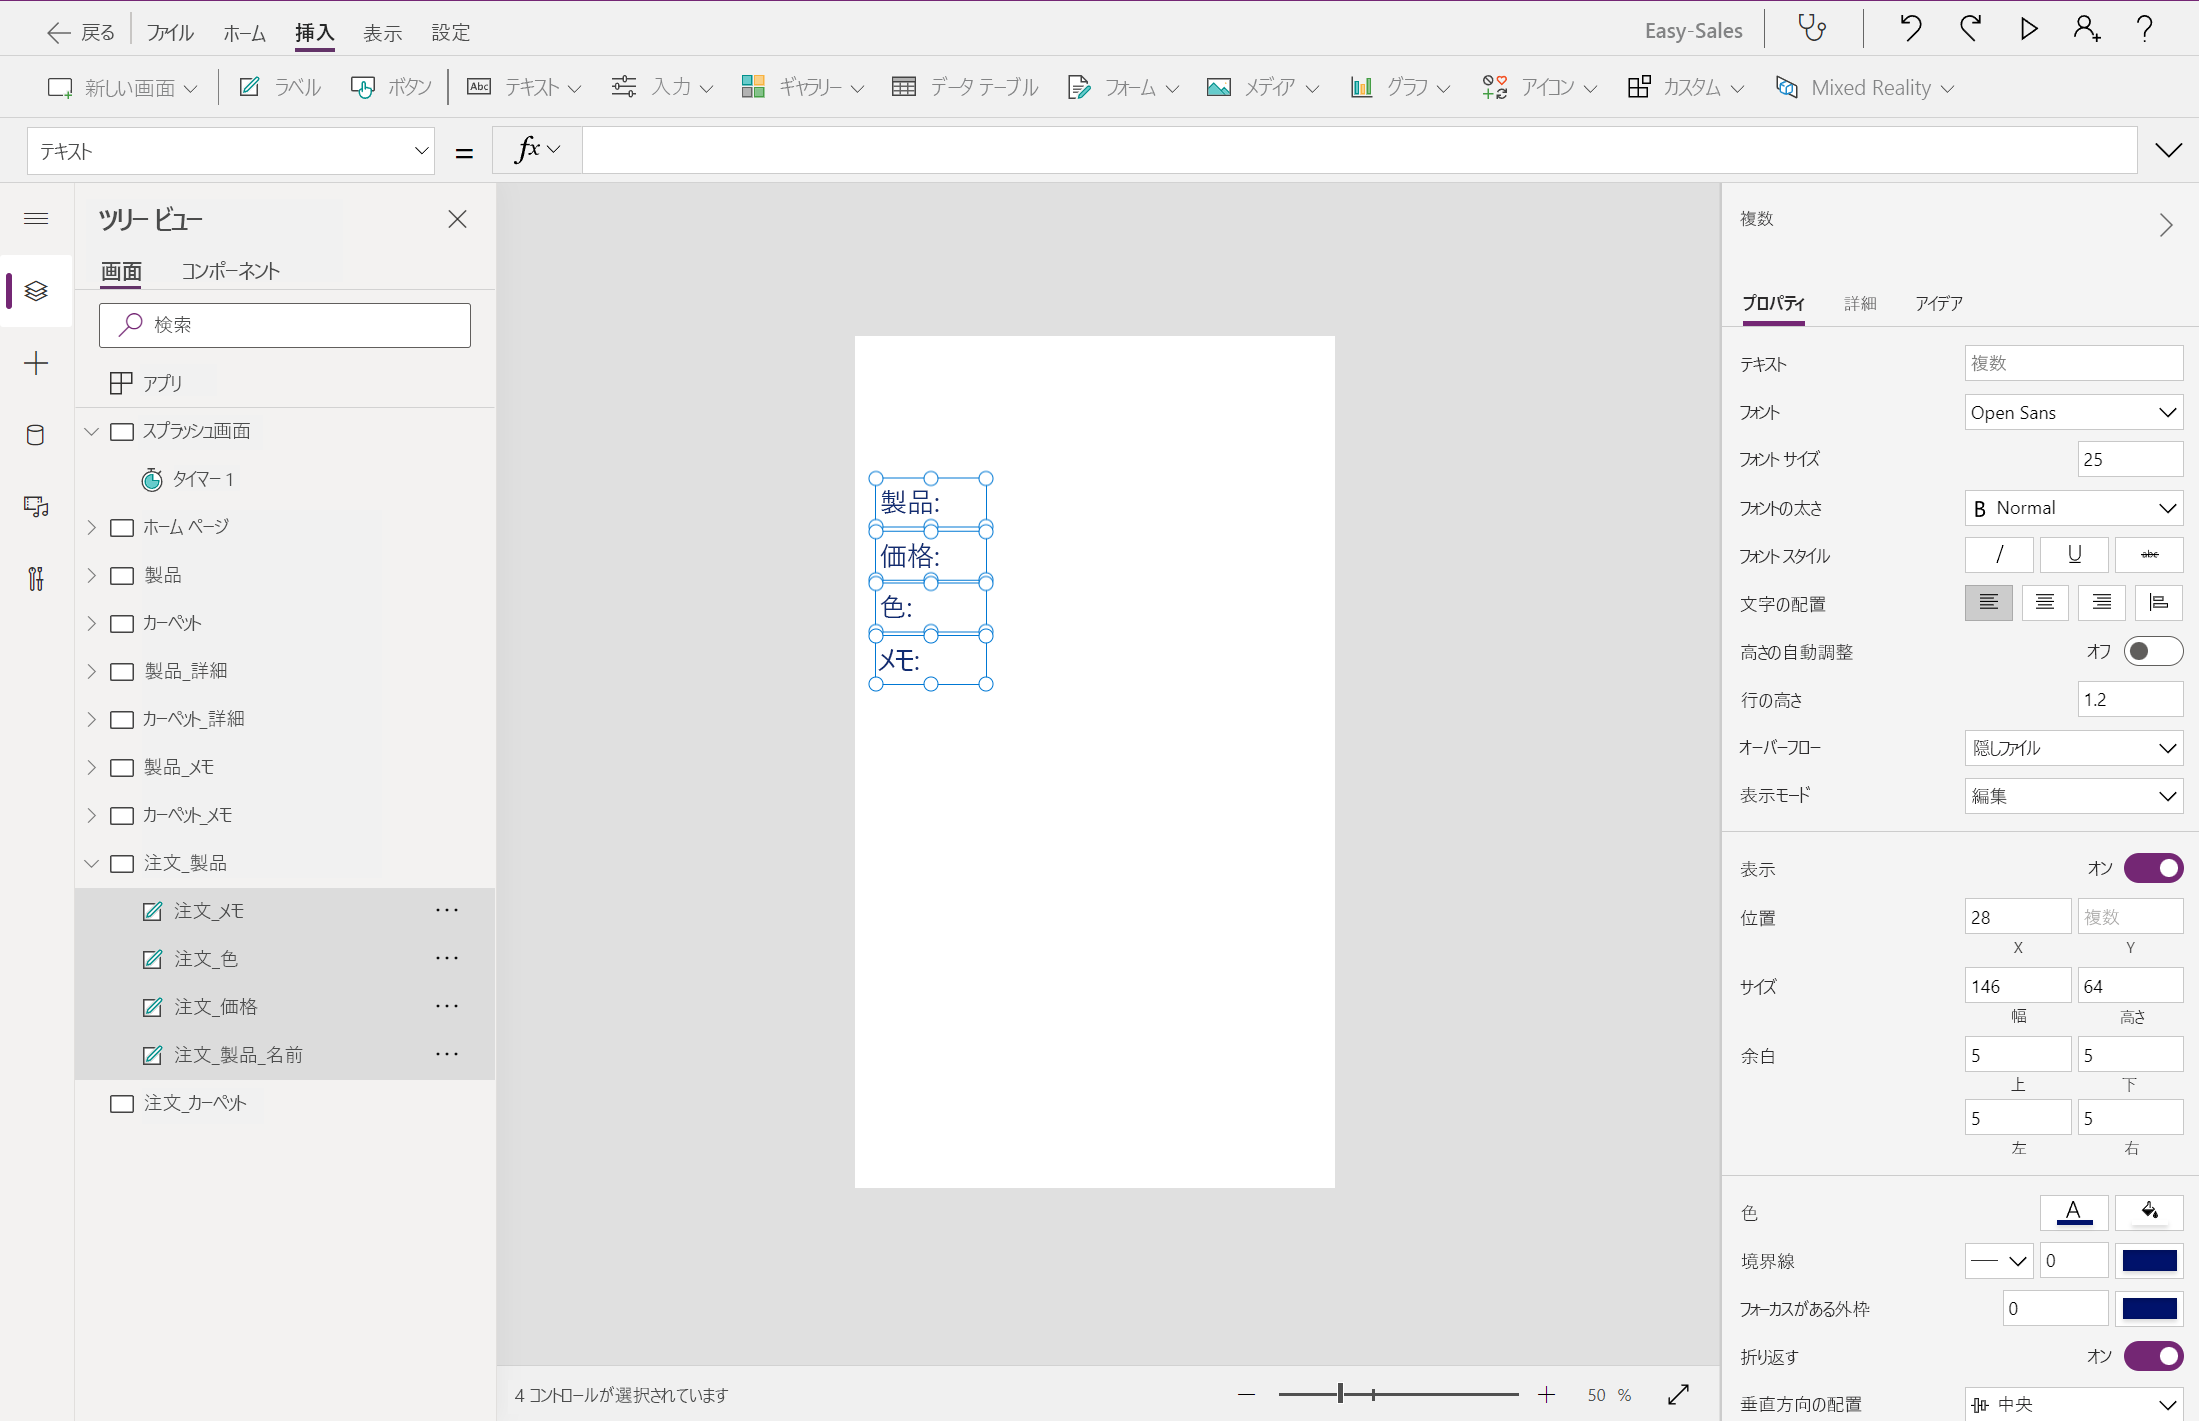This screenshot has height=1421, width=2199.
Task: Turn off the 表示 visibility toggle
Action: [2152, 868]
